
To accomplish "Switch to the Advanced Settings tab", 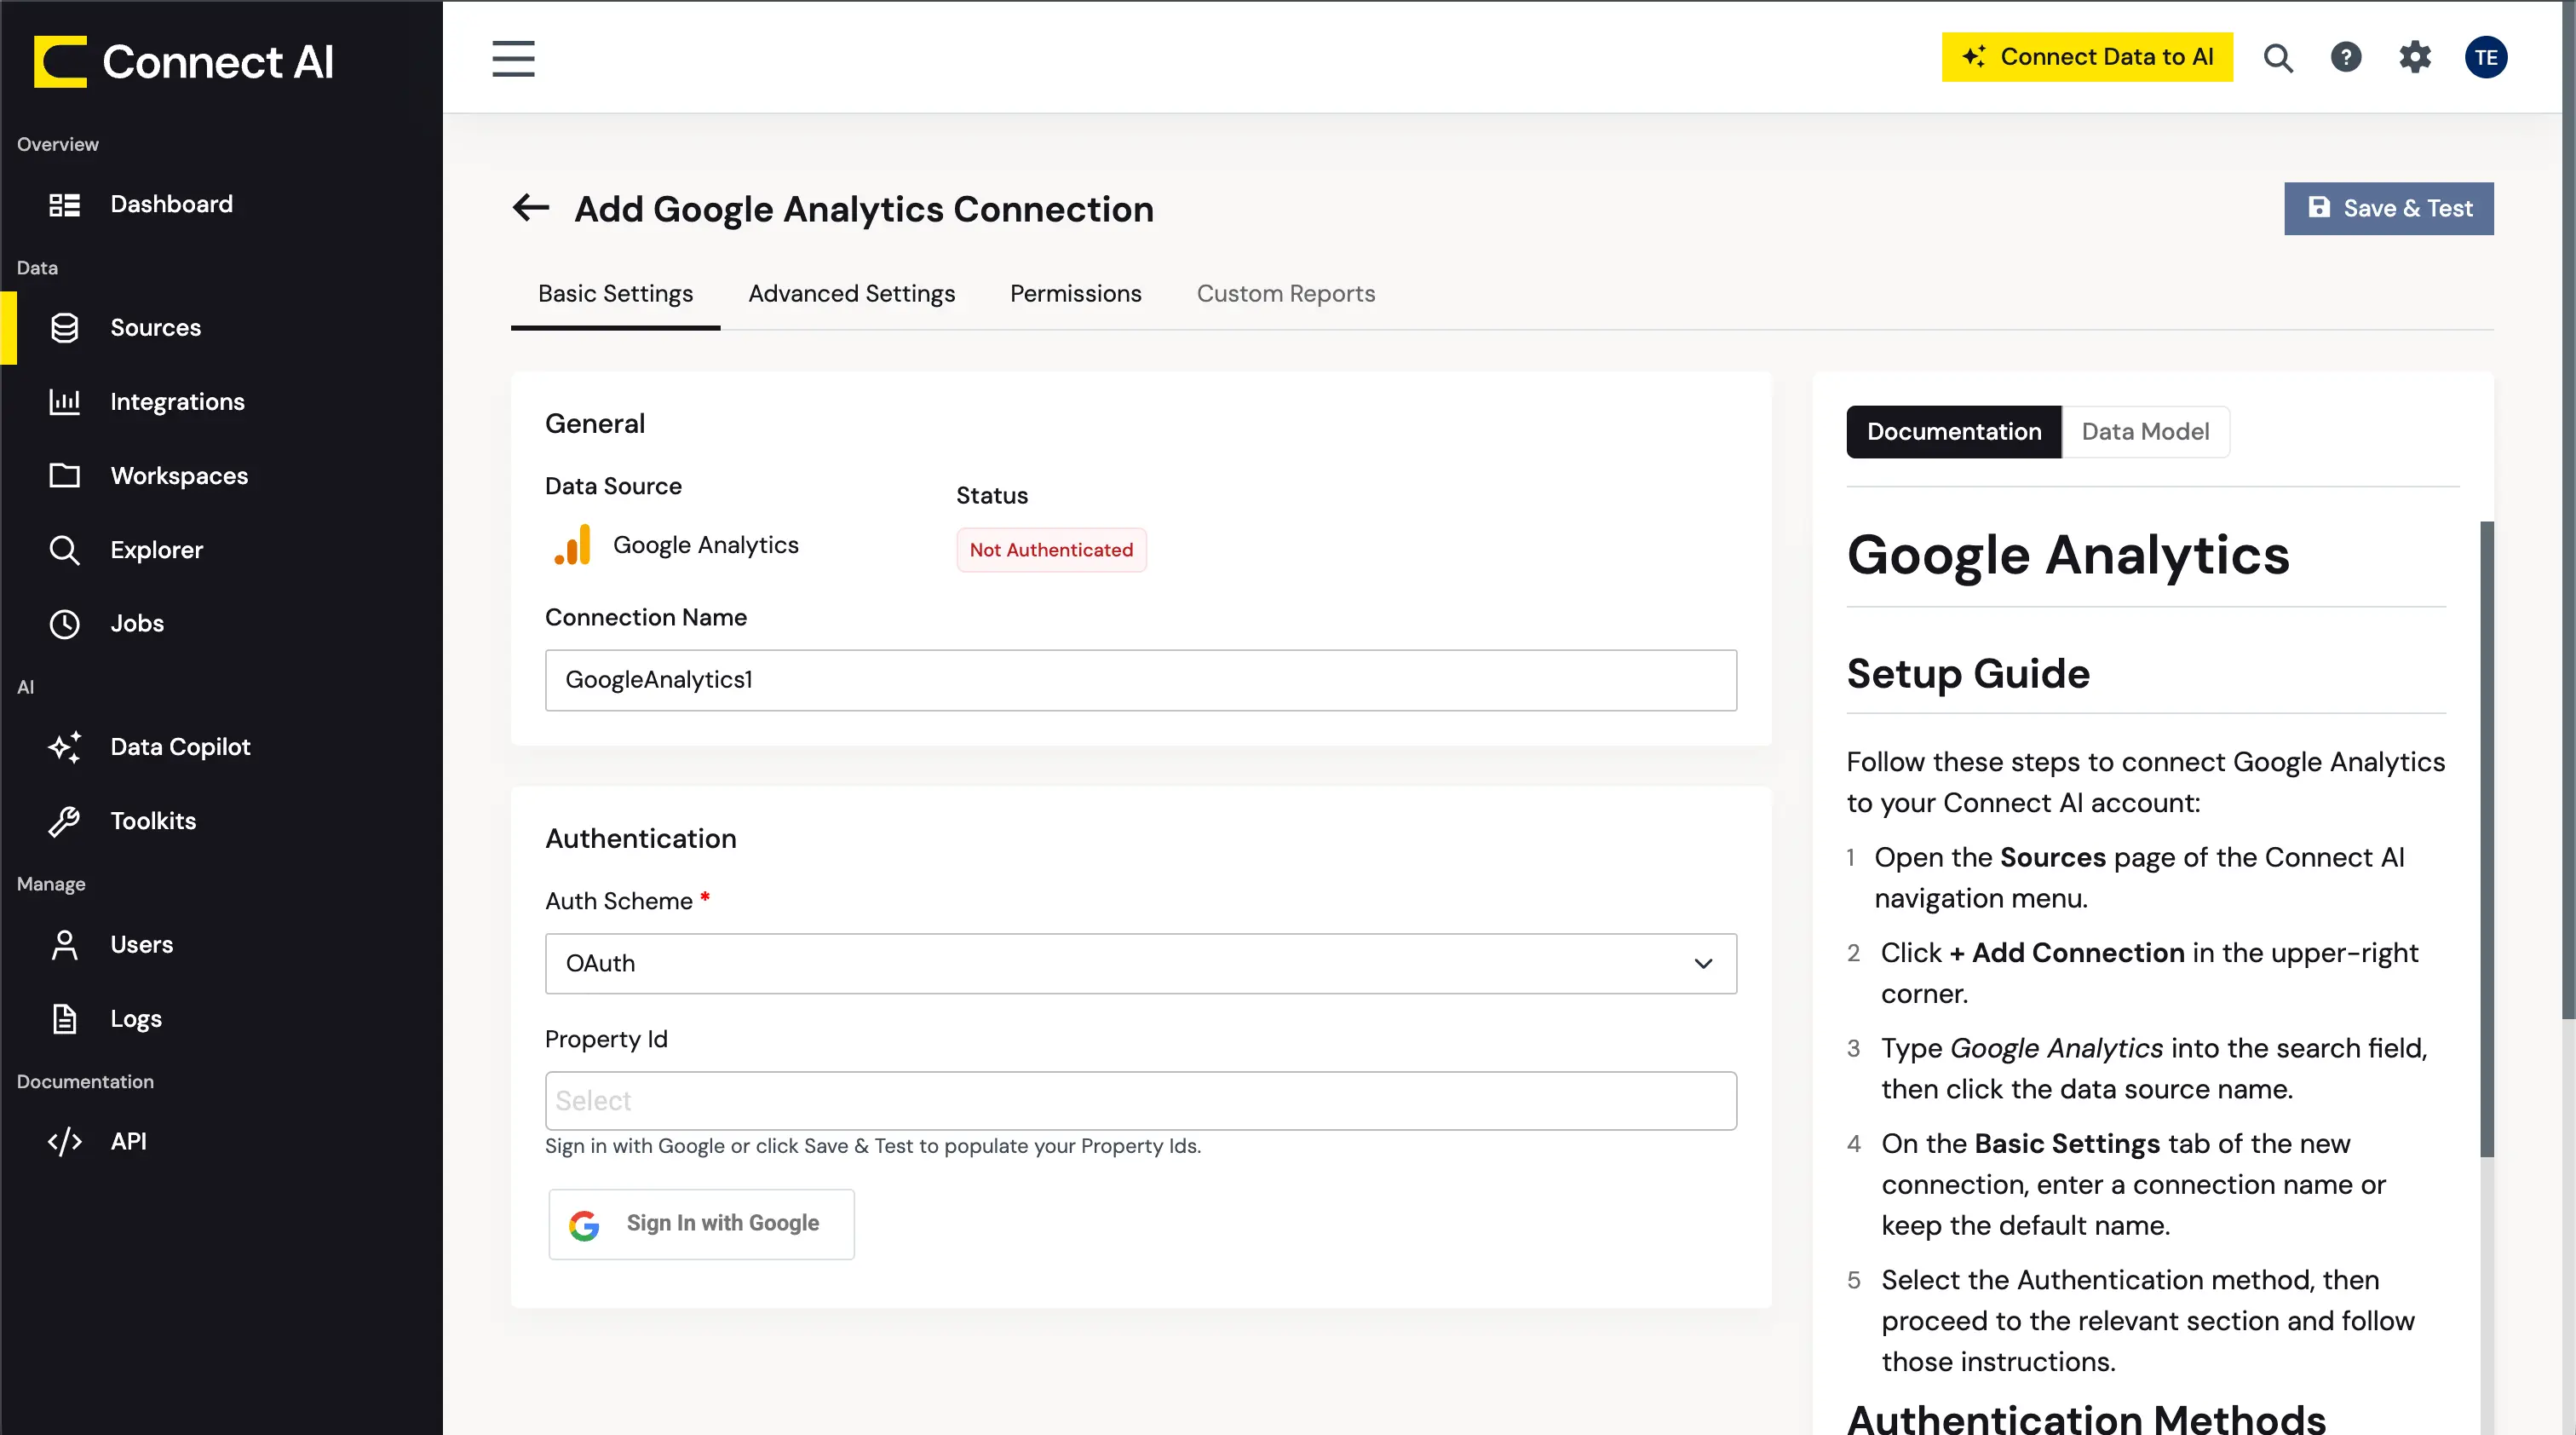I will [852, 294].
